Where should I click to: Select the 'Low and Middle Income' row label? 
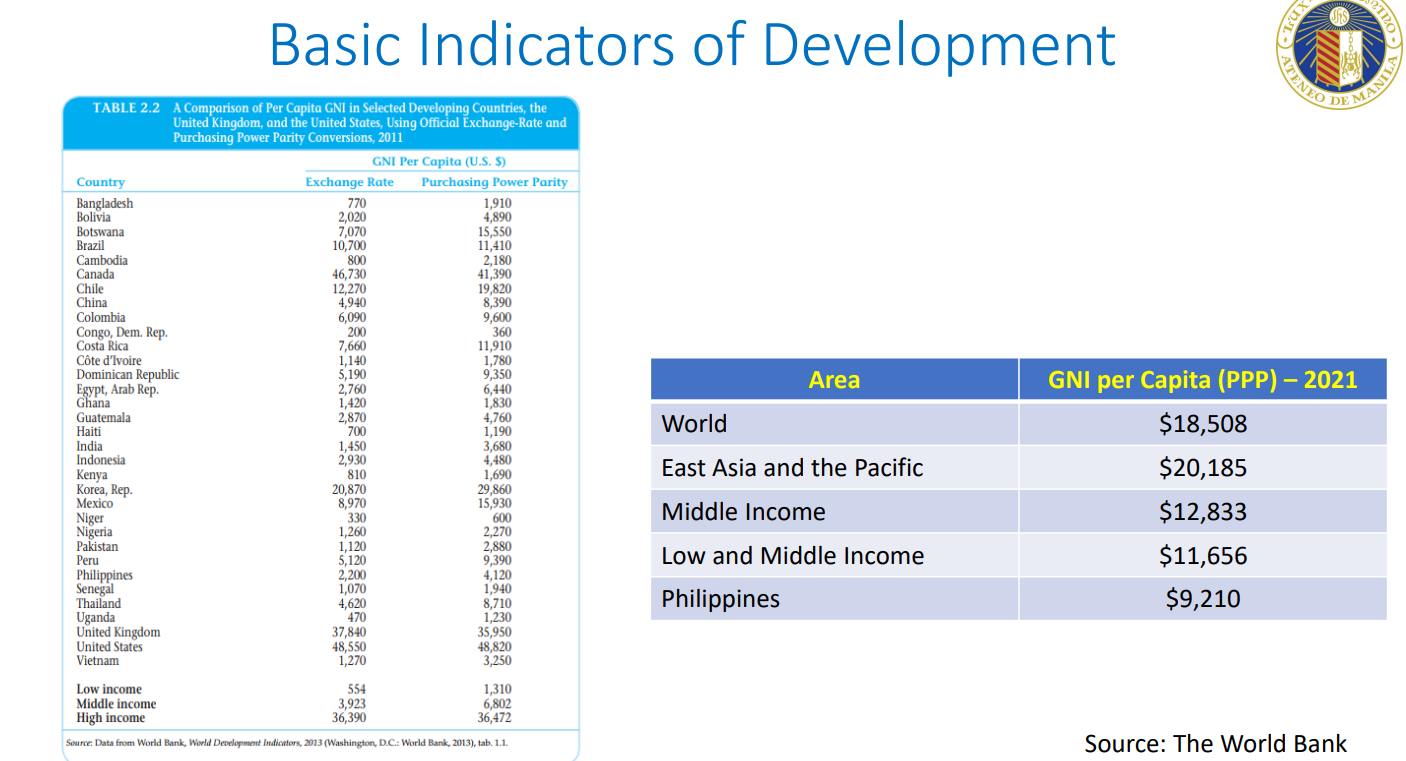coord(792,556)
